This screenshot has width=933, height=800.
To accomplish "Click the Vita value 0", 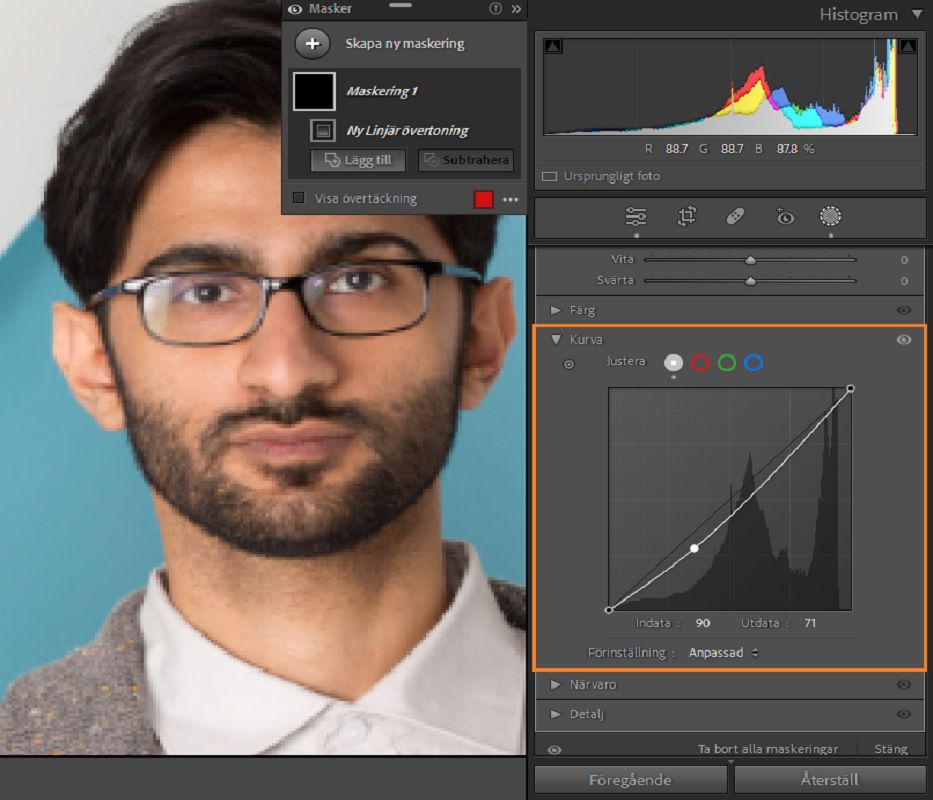I will click(x=904, y=260).
